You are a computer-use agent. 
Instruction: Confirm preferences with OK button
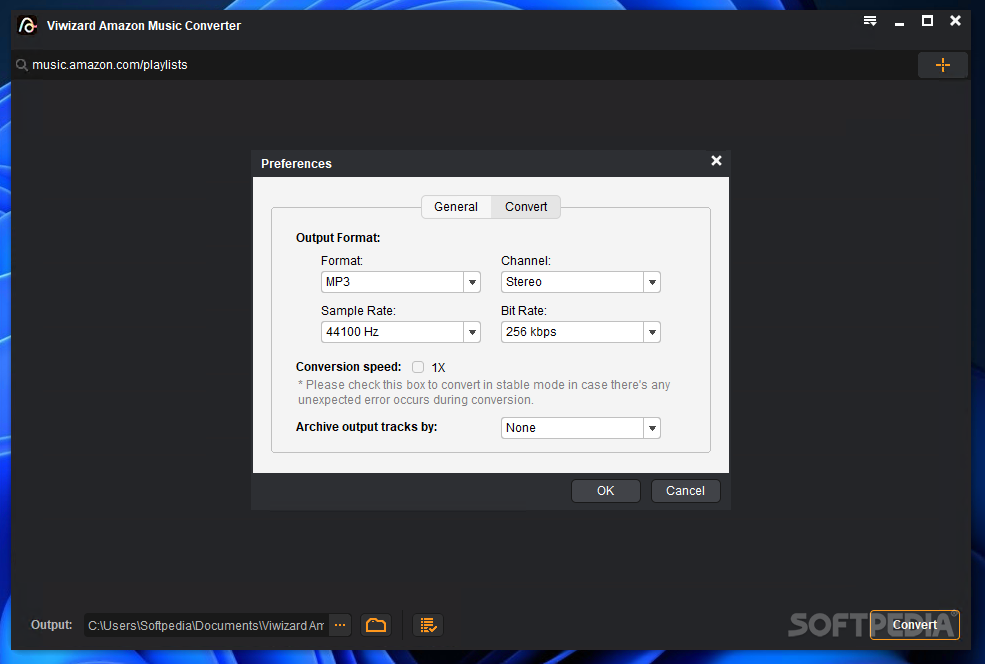tap(606, 491)
